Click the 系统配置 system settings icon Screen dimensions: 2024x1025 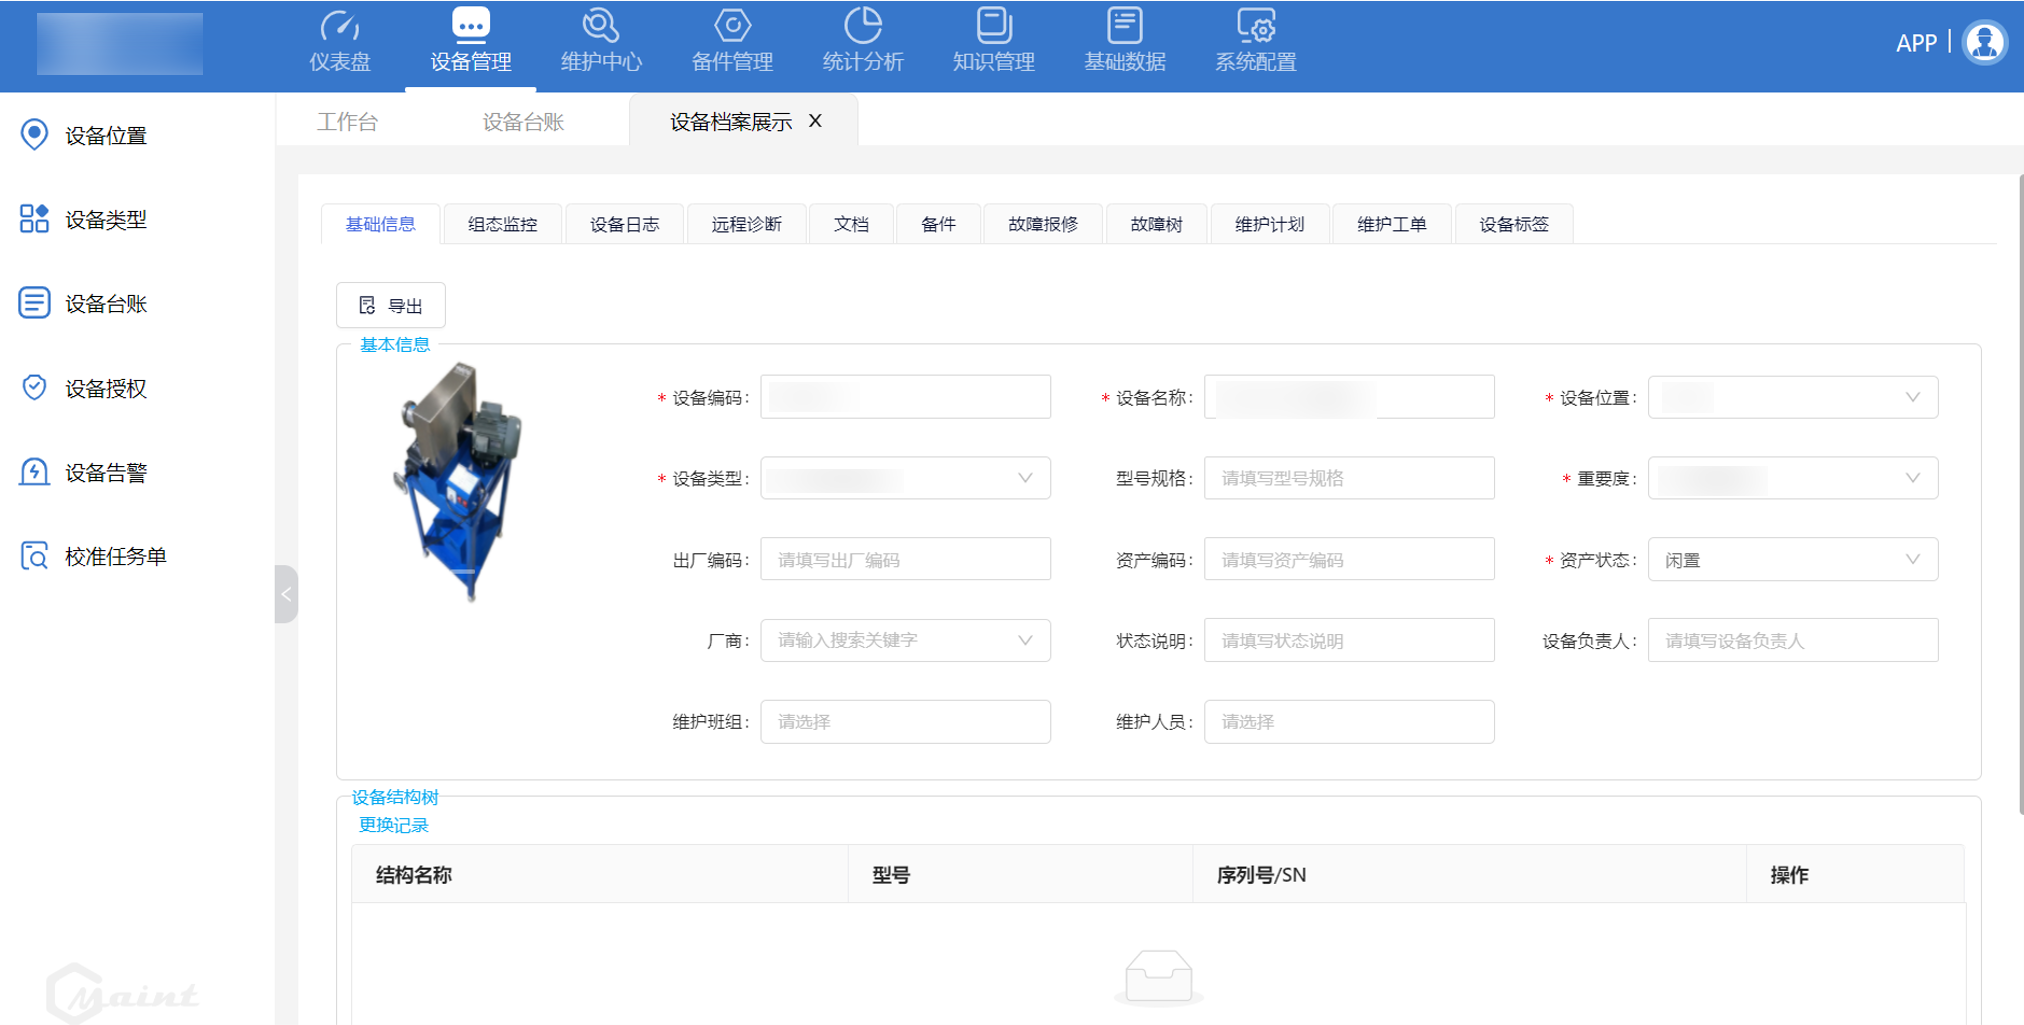(1255, 26)
